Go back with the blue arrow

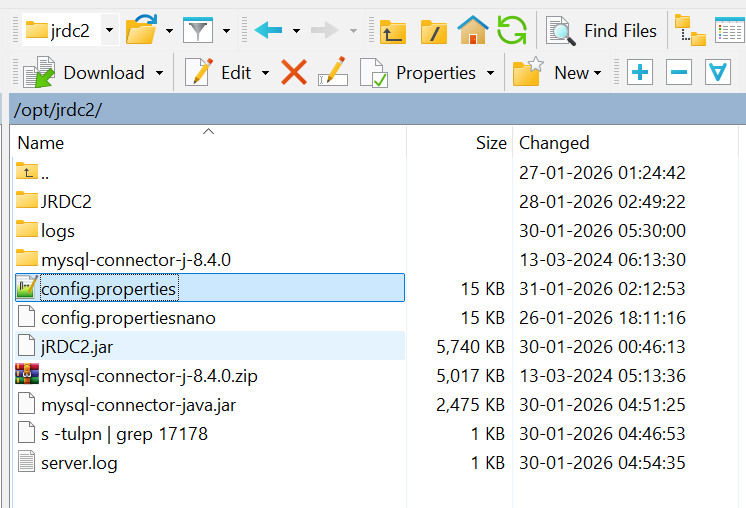tap(268, 30)
